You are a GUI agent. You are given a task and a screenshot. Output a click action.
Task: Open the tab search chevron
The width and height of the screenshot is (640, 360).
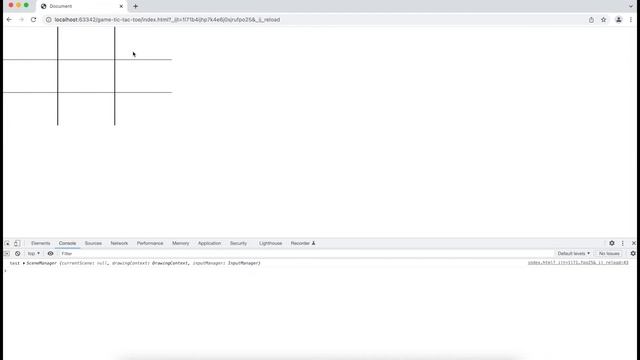click(x=631, y=6)
